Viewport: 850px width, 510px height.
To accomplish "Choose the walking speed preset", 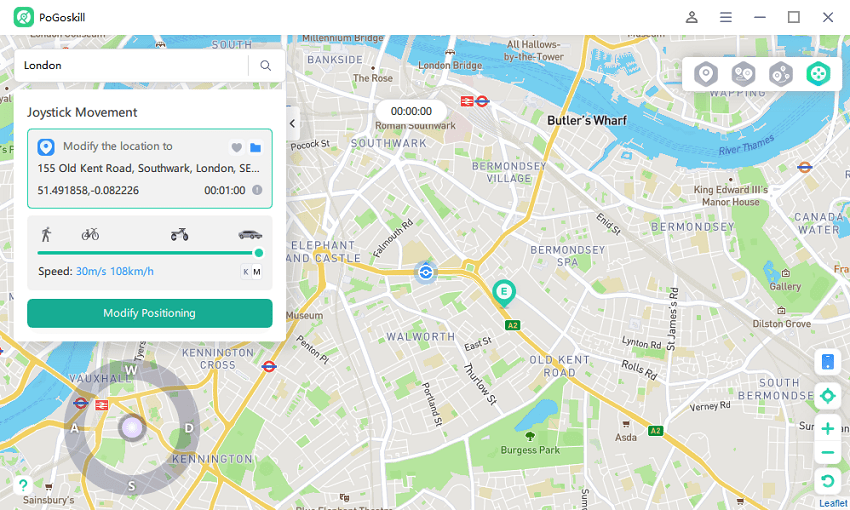I will [47, 235].
